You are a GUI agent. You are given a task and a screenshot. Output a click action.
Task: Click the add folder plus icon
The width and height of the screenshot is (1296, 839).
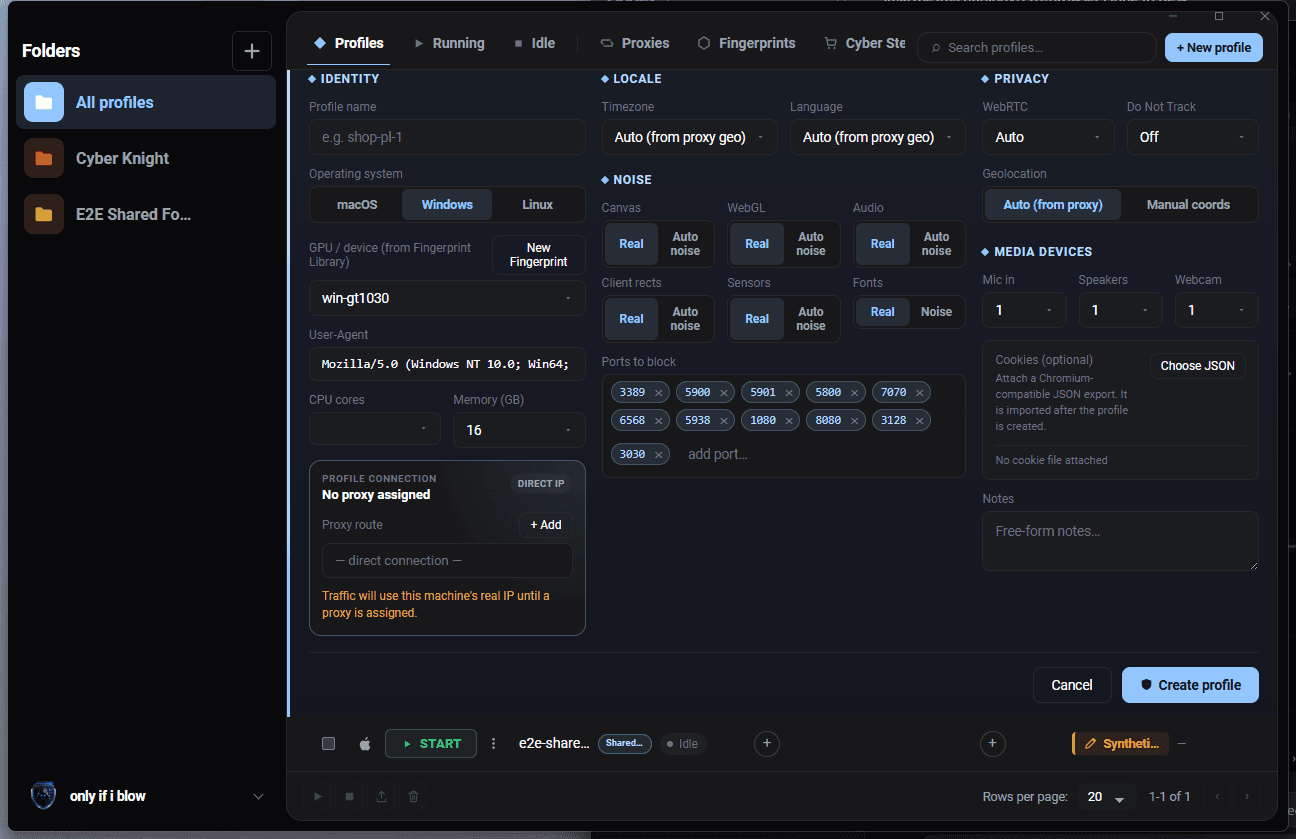tap(251, 51)
